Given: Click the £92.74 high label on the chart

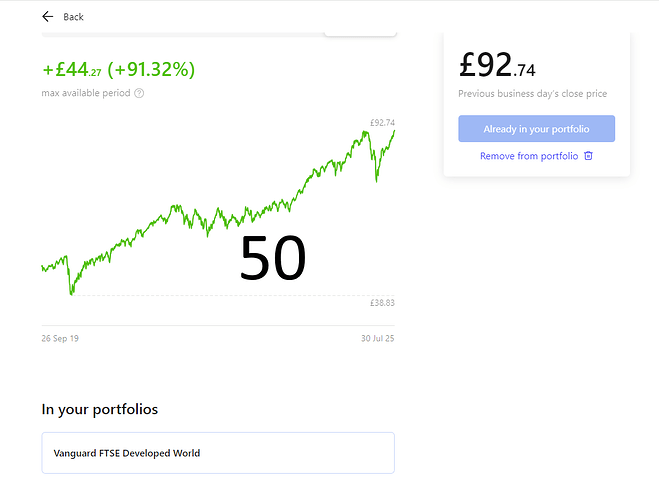Looking at the screenshot, I should point(382,123).
